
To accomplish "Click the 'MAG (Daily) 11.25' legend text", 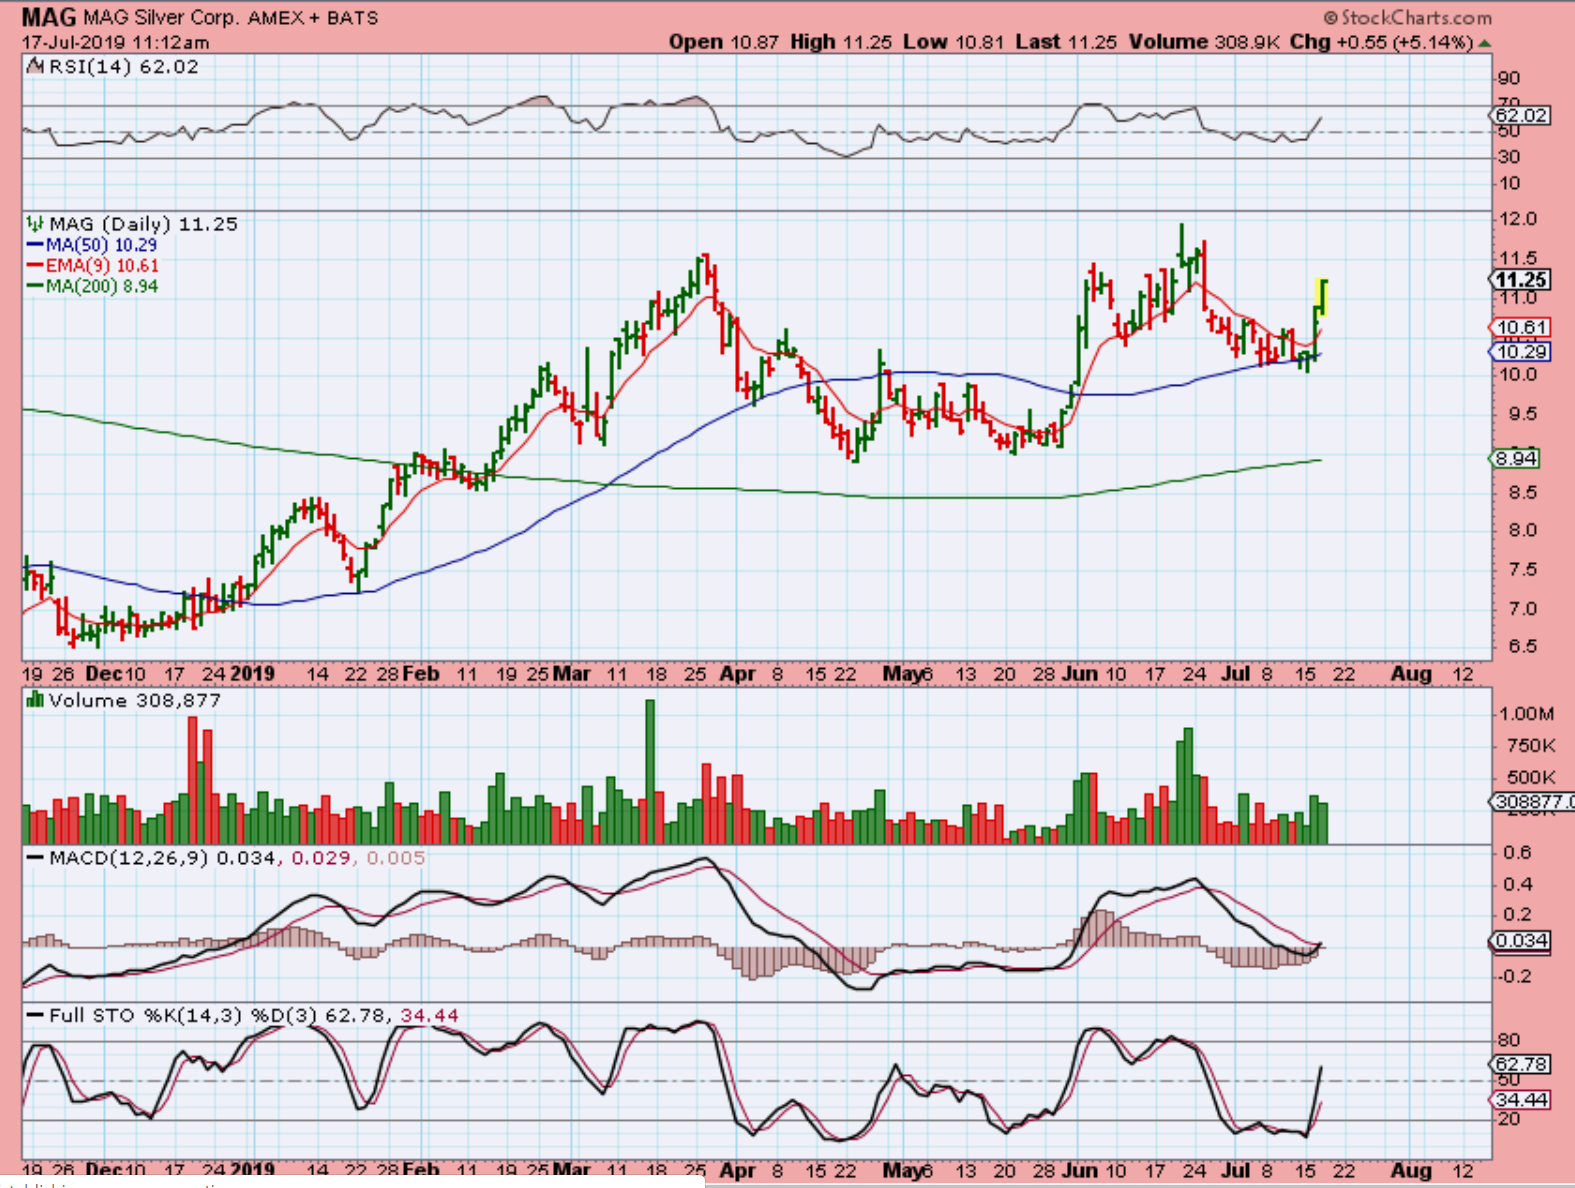I will (144, 224).
